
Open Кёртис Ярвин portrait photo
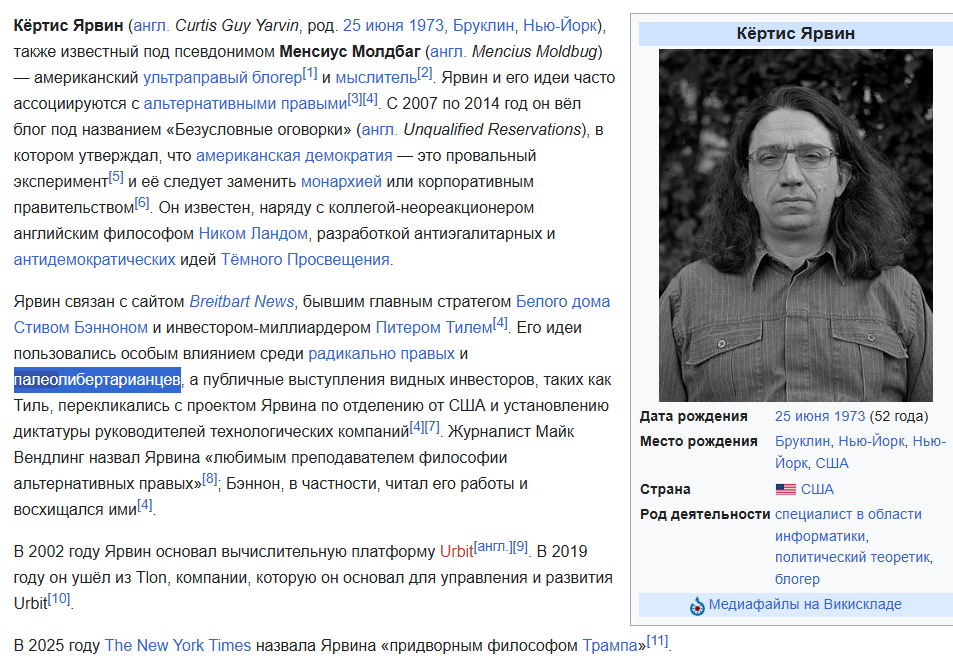pos(796,225)
